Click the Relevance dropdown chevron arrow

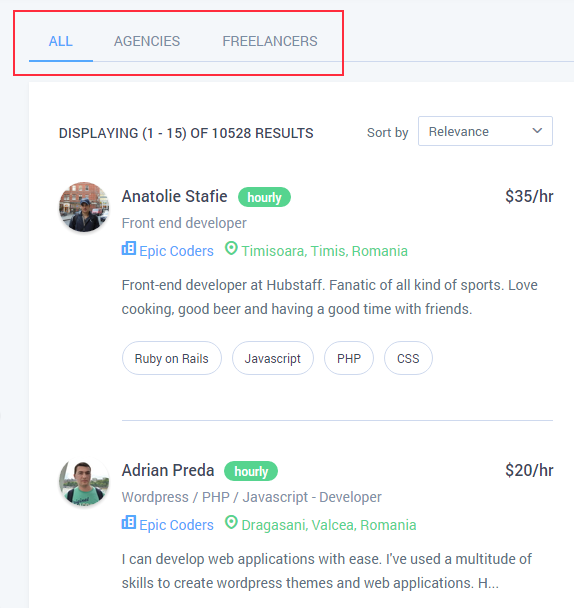[537, 131]
